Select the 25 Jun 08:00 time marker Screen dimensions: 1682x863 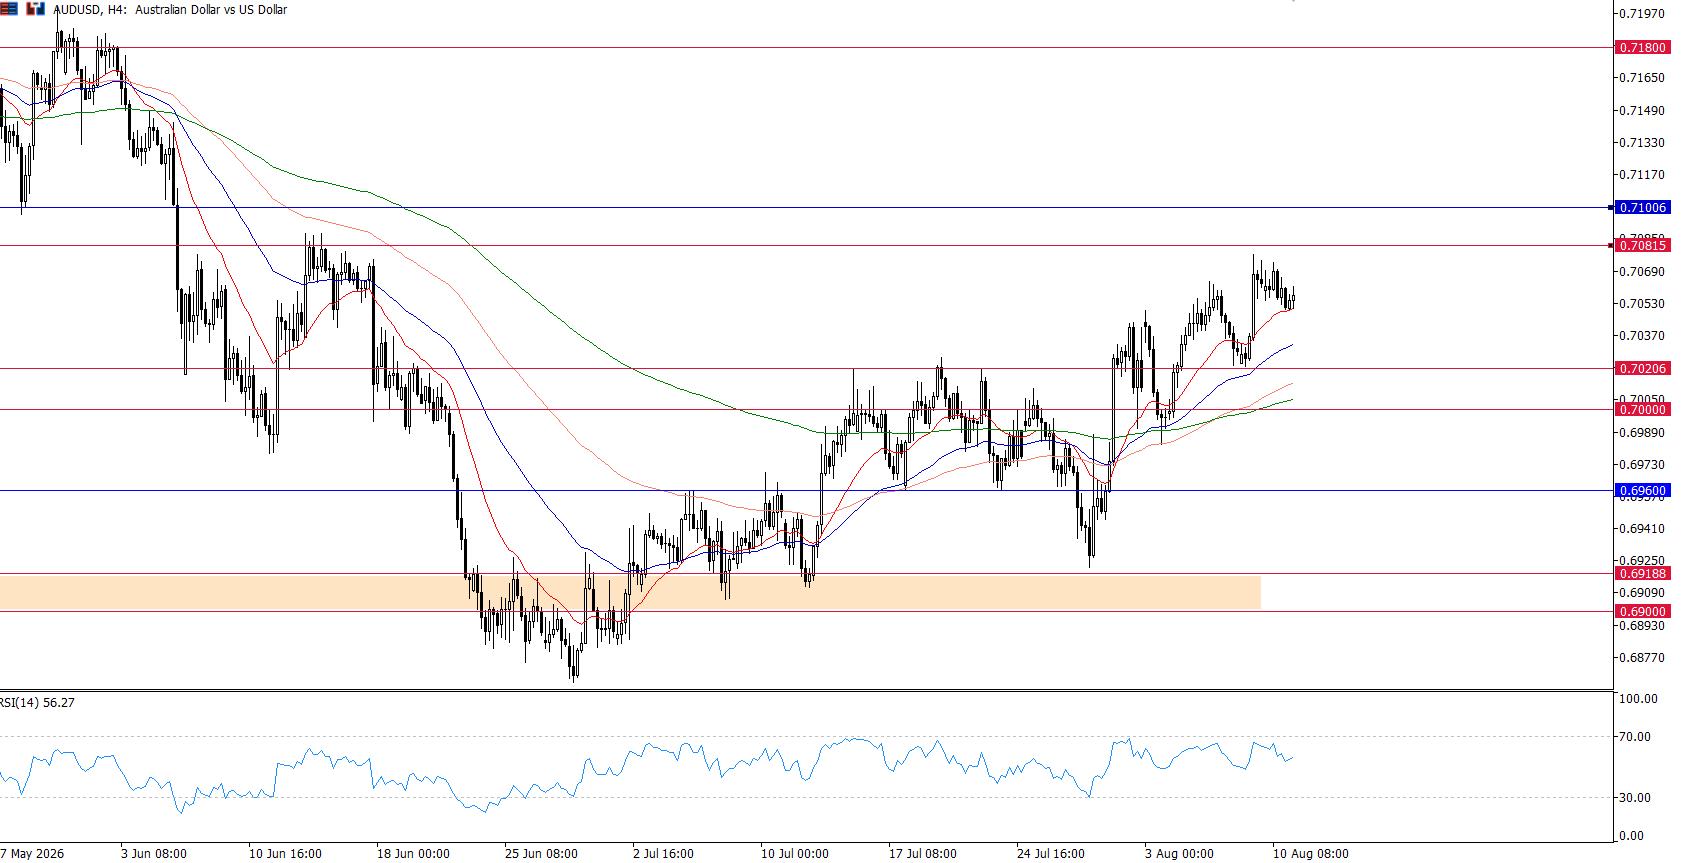coord(541,854)
